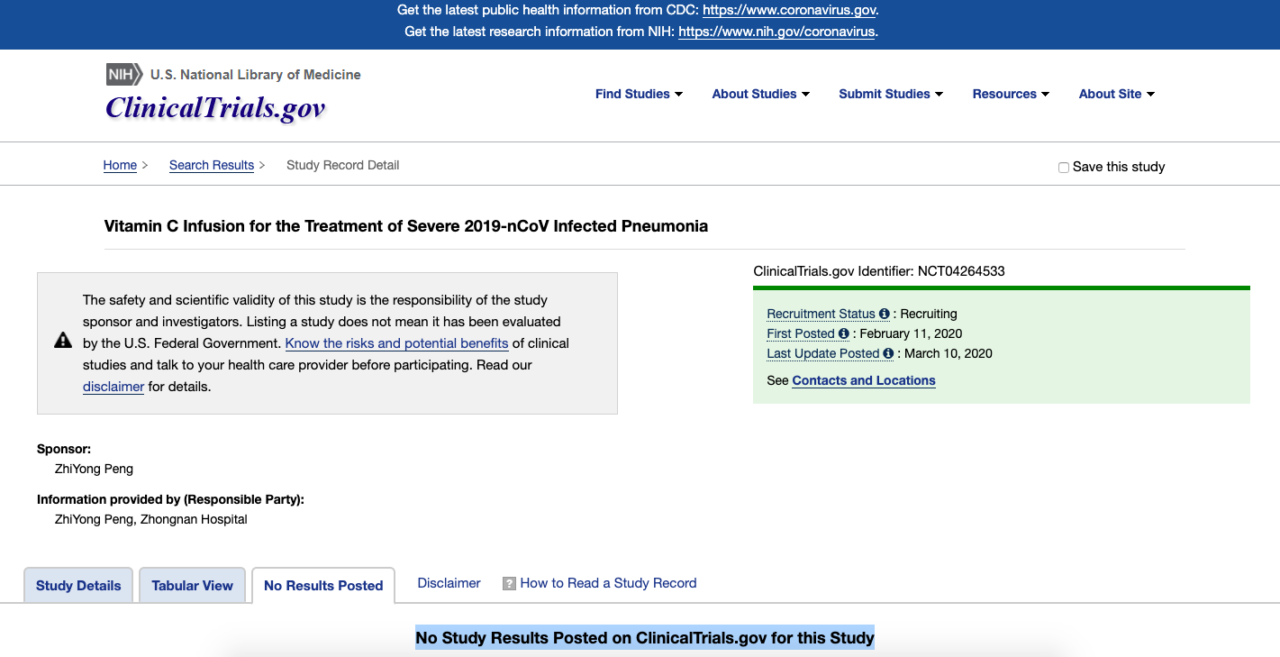The image size is (1280, 657).
Task: Open the ClinicalTrials.gov home logo
Action: pyautogui.click(x=215, y=107)
